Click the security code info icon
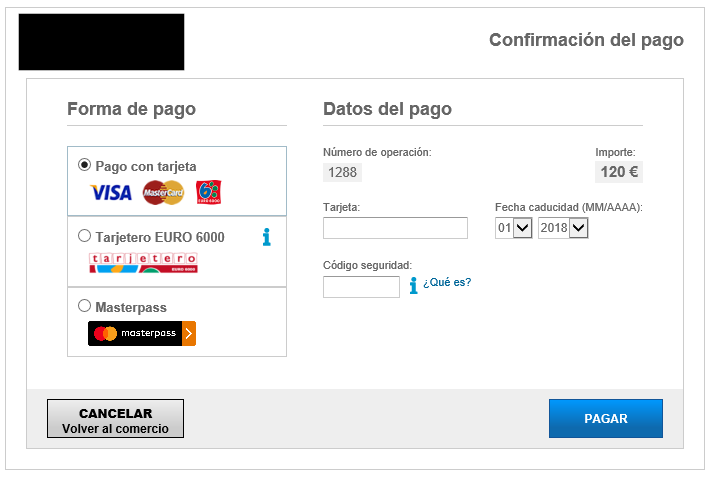Viewport: 710px width, 479px height. [x=413, y=286]
